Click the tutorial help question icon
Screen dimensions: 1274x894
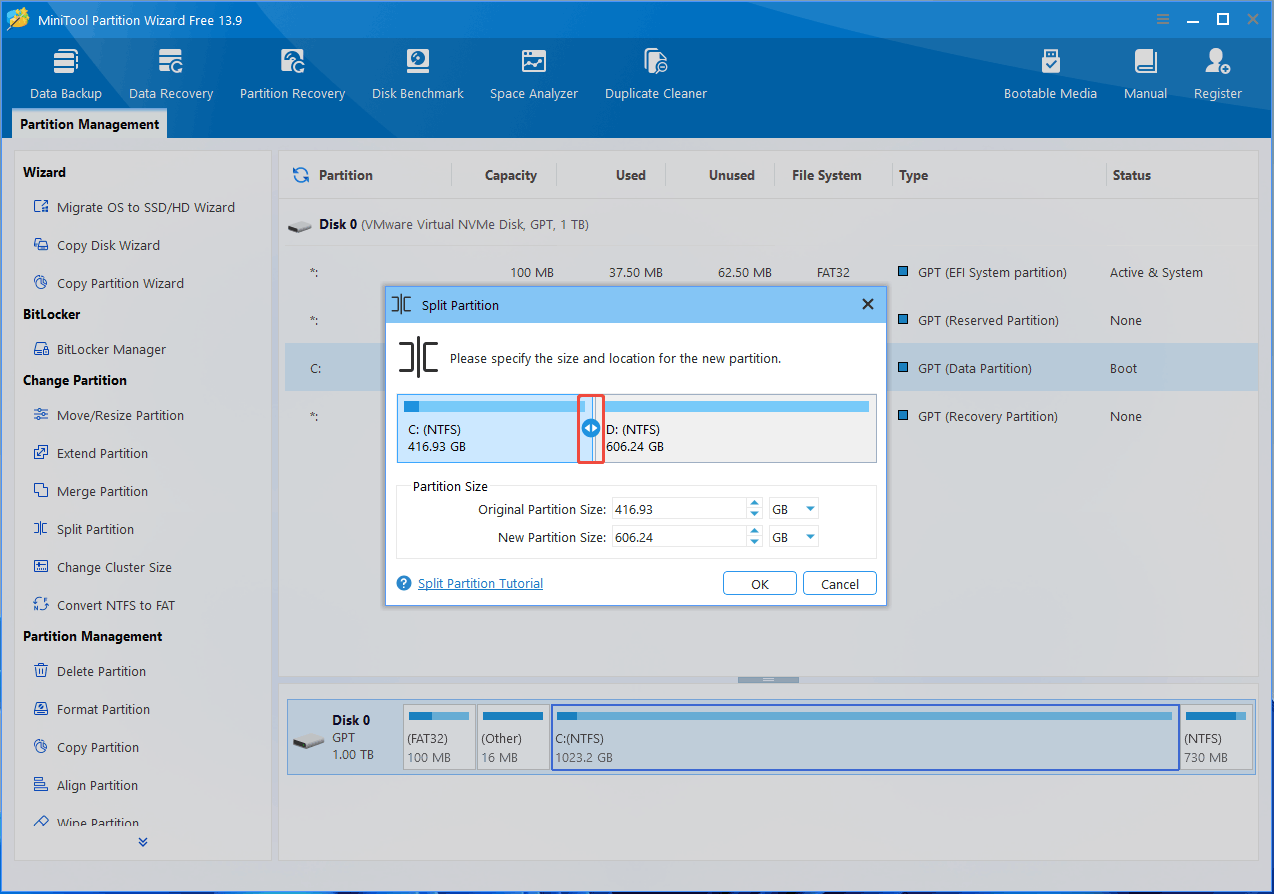pyautogui.click(x=404, y=583)
